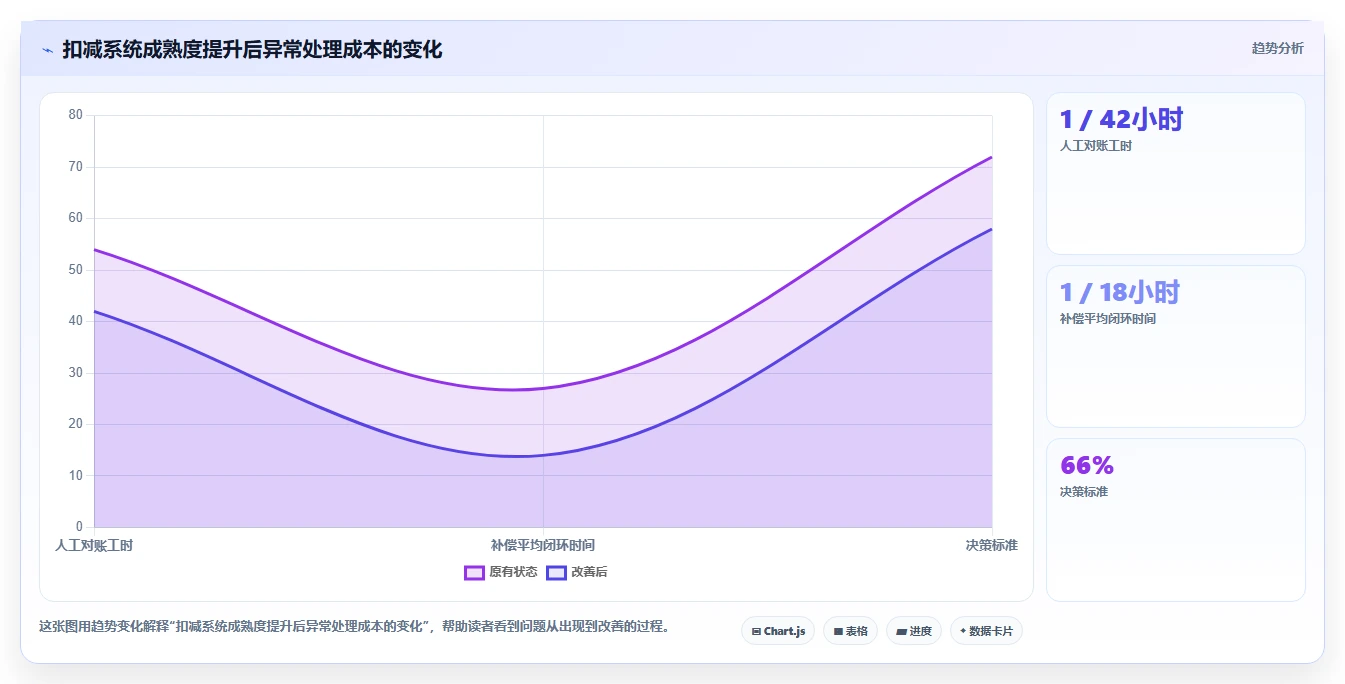
Task: Click the y-axis value 40
Action: pyautogui.click(x=76, y=321)
